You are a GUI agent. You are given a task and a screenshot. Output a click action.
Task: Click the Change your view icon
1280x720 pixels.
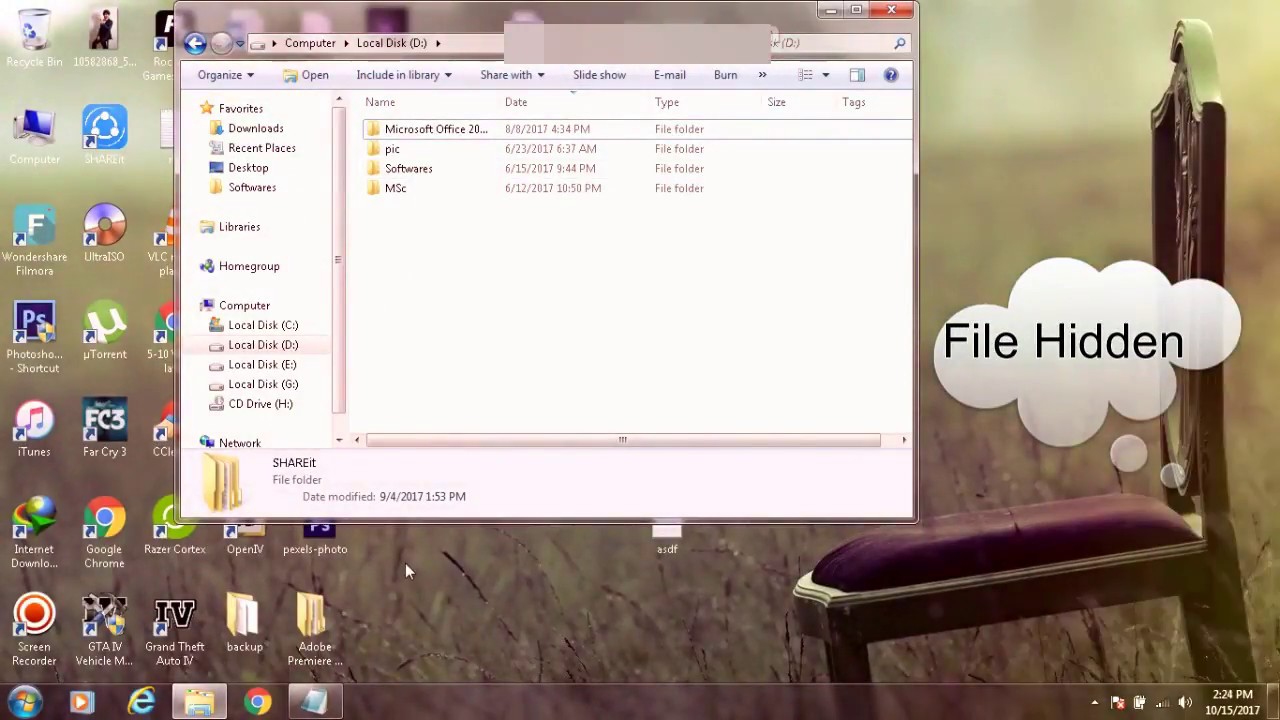pyautogui.click(x=806, y=75)
